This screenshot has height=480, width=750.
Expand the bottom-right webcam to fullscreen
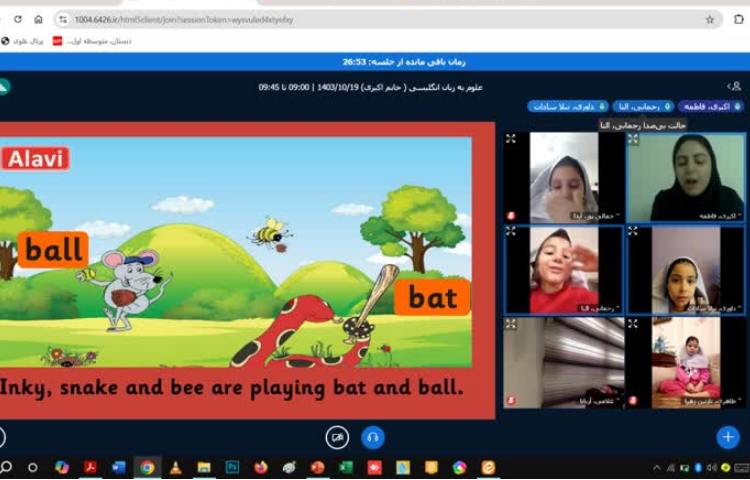tap(633, 324)
